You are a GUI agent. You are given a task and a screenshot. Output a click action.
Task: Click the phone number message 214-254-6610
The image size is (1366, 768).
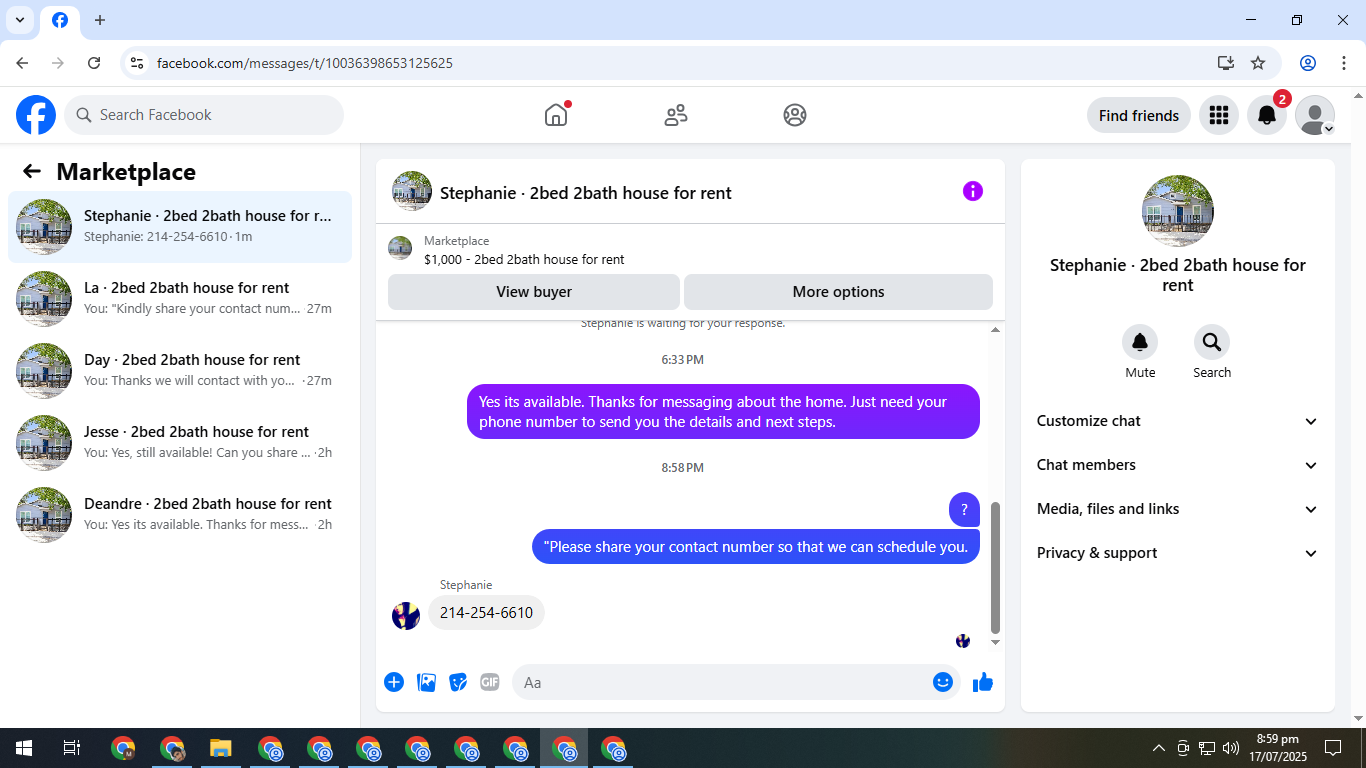point(486,613)
